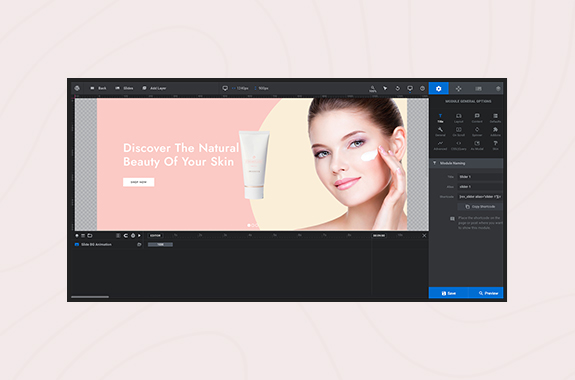This screenshot has width=575, height=380.
Task: Open the On Scroll settings icon
Action: tap(458, 132)
